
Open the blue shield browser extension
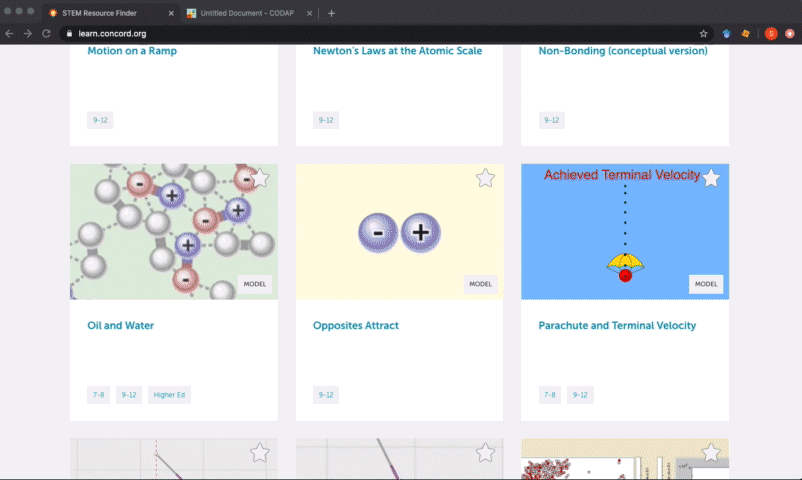(726, 34)
